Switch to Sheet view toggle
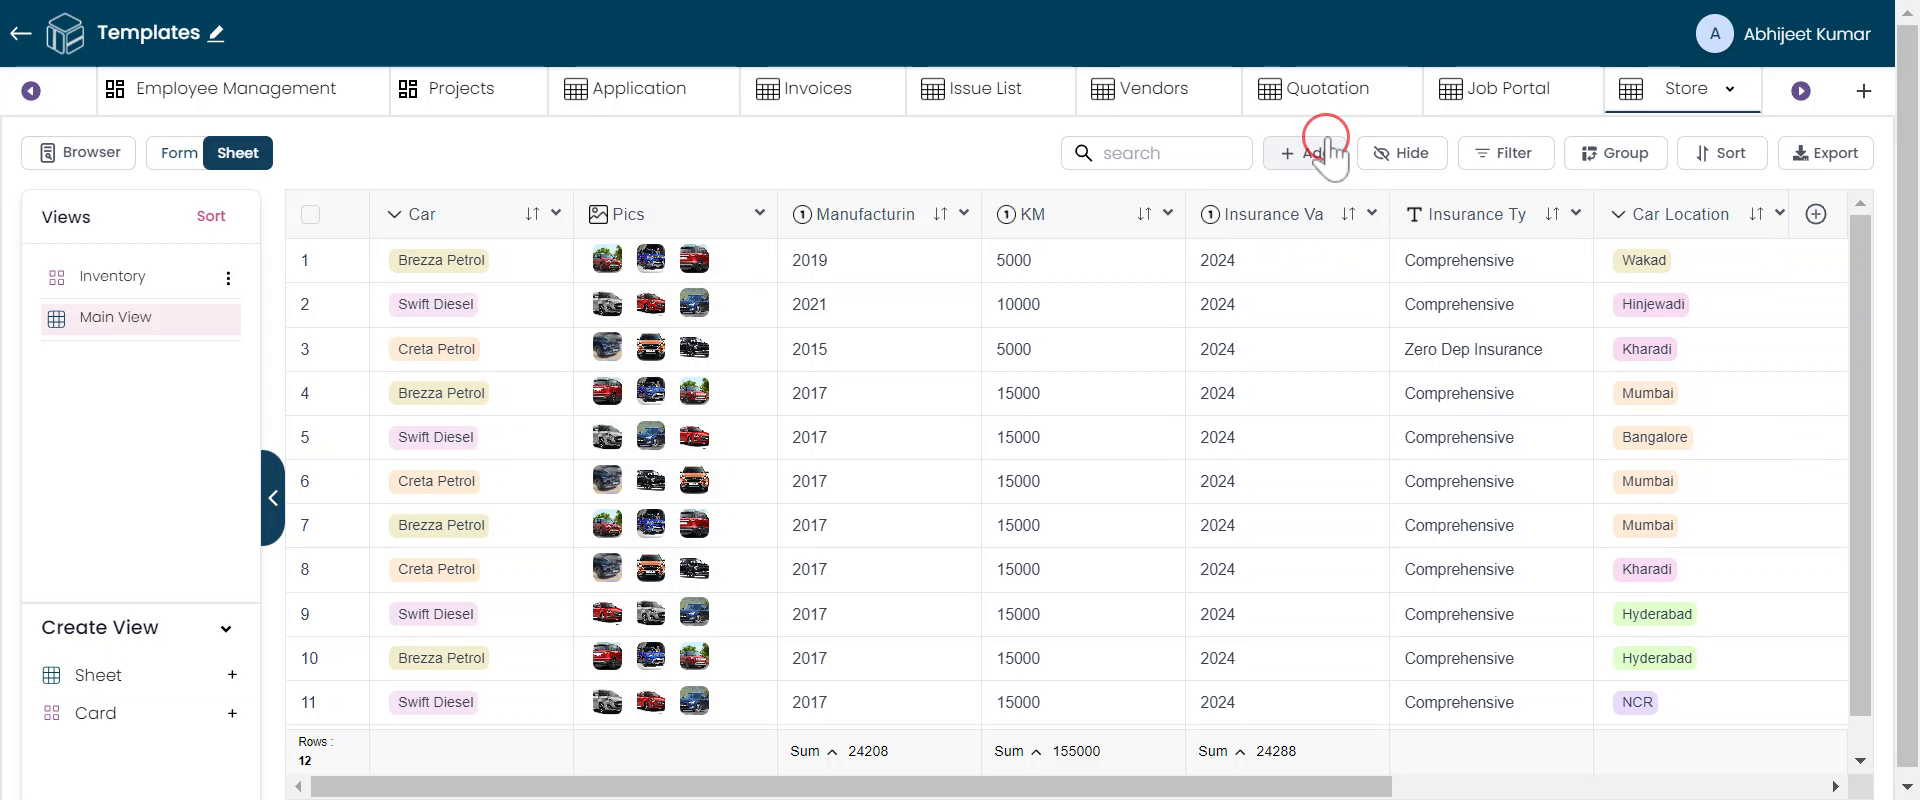 coord(238,153)
